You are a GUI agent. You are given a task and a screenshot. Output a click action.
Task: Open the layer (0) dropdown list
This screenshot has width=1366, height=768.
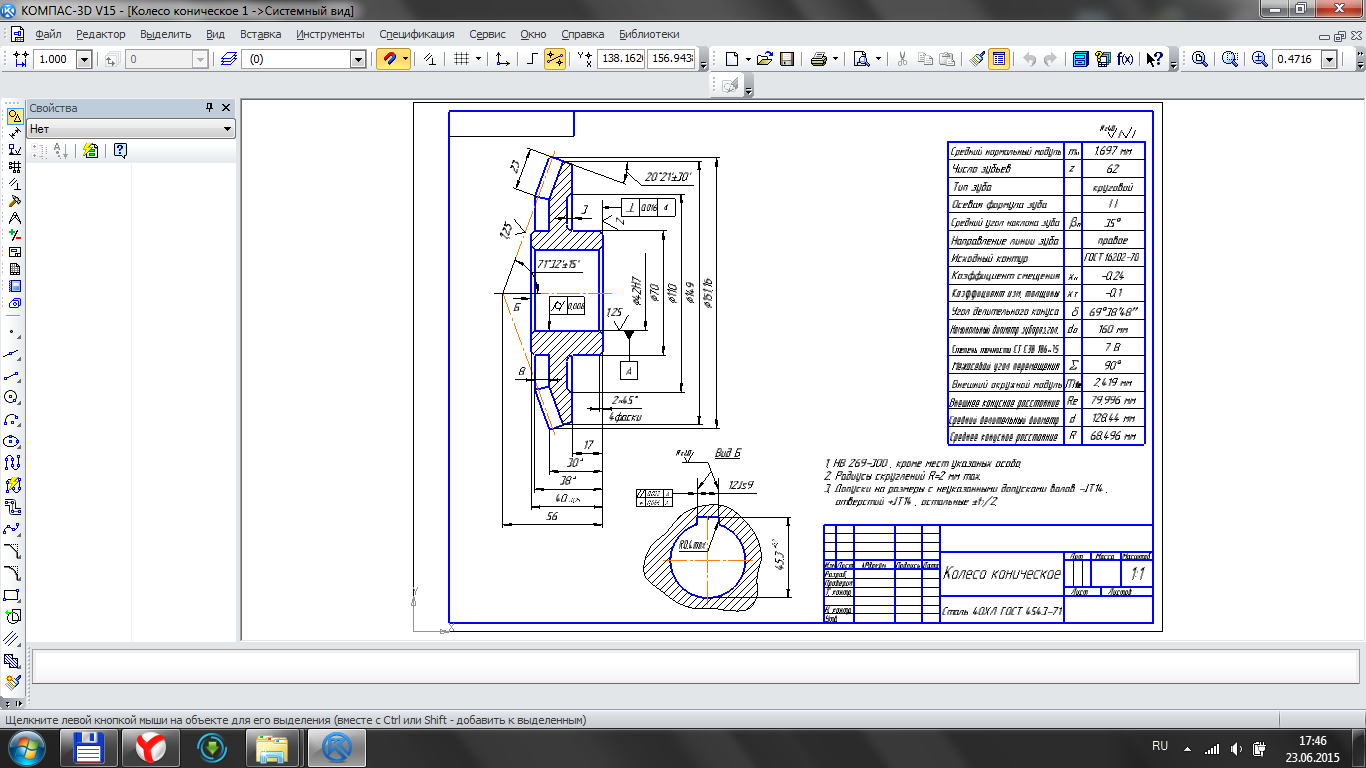pyautogui.click(x=358, y=59)
